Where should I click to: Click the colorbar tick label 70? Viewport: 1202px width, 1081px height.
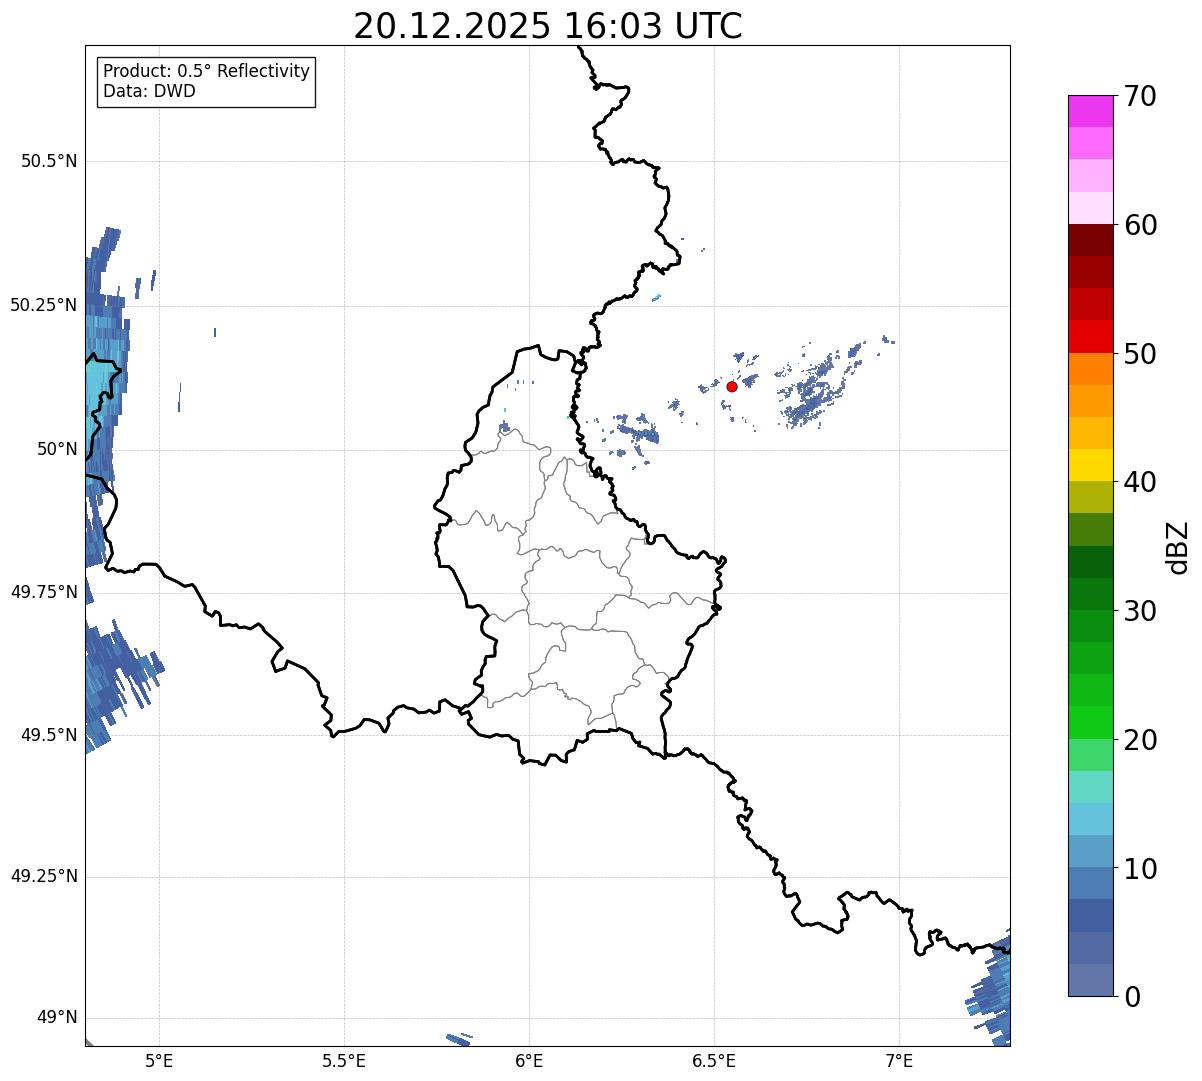point(1140,96)
